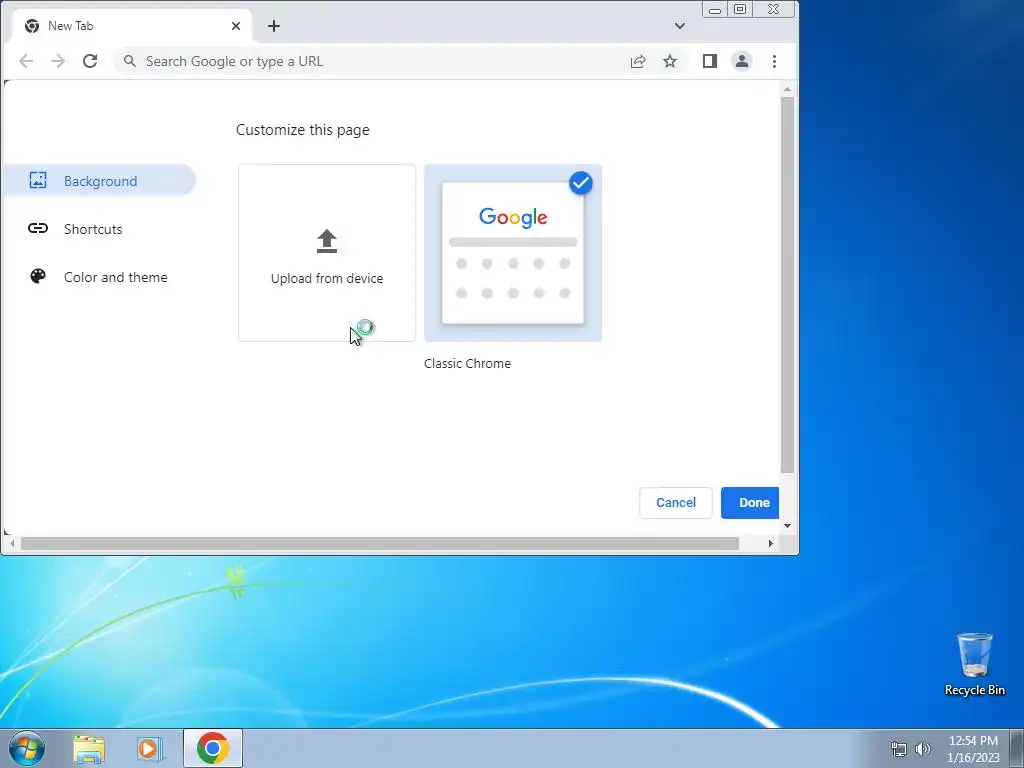Open the Recycle Bin on desktop
The height and width of the screenshot is (768, 1024).
pyautogui.click(x=974, y=664)
